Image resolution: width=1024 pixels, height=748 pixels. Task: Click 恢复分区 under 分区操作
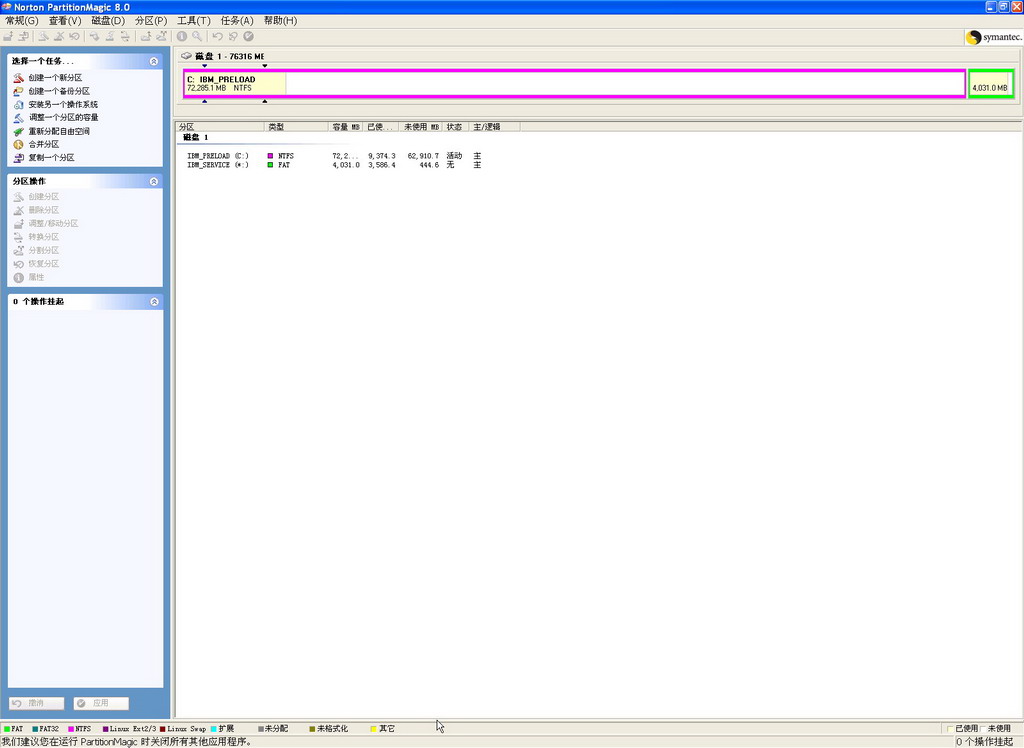pyautogui.click(x=43, y=264)
